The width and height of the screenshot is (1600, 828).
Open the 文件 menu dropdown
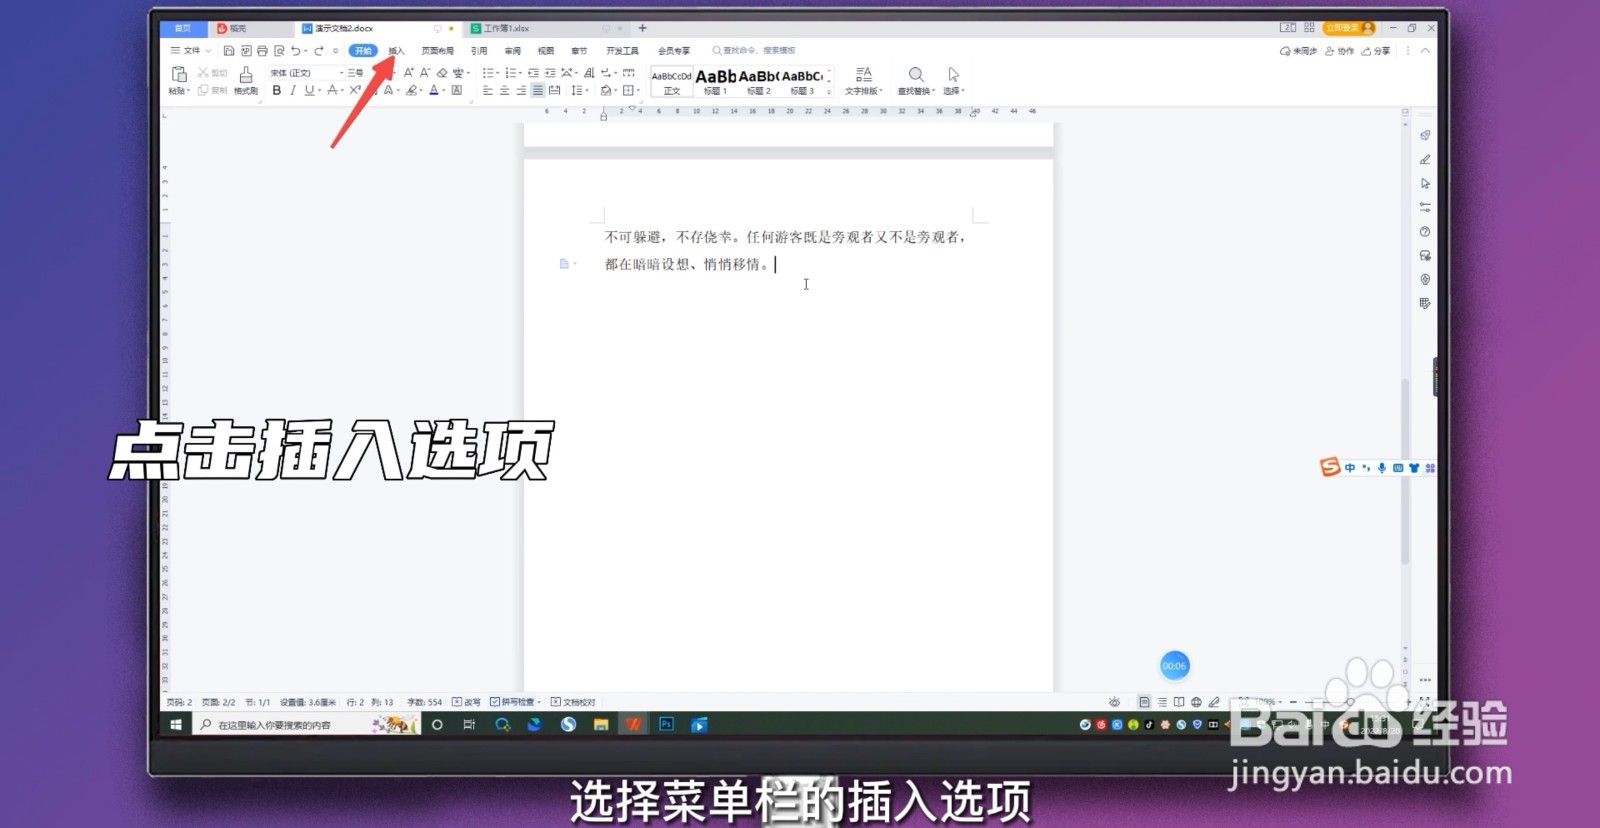tap(191, 51)
